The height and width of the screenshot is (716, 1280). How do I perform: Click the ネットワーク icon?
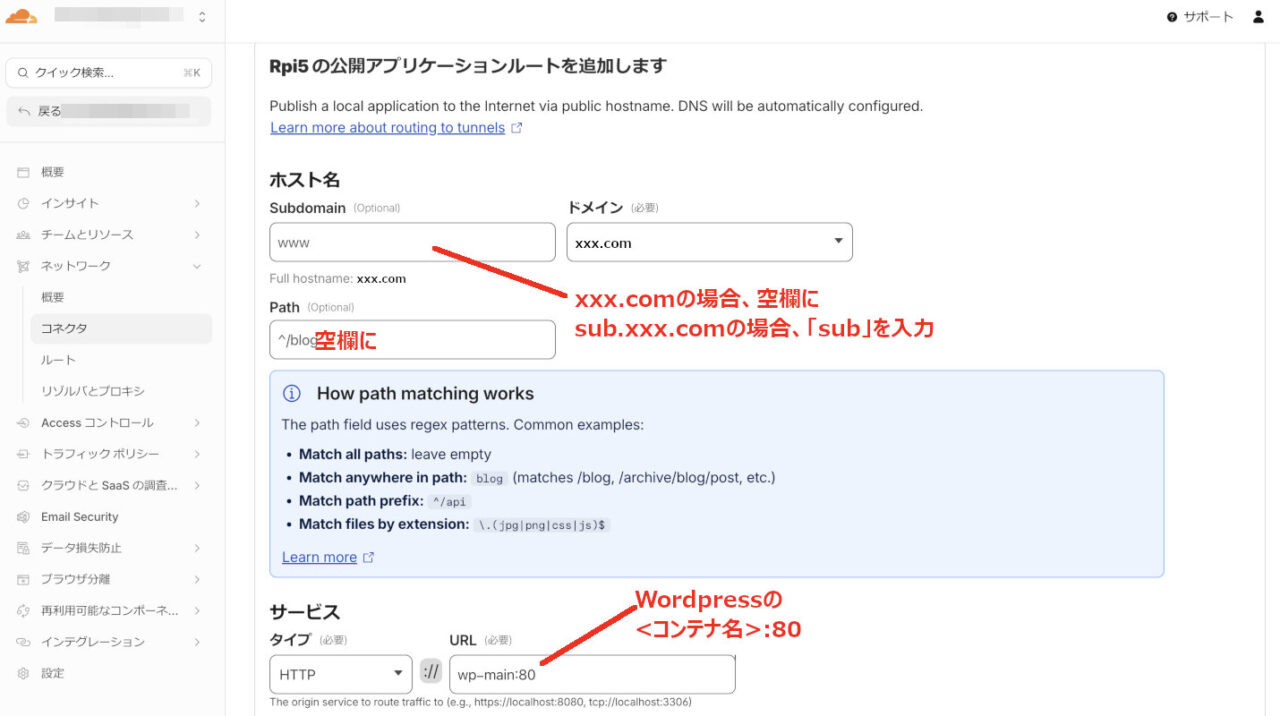[23, 266]
